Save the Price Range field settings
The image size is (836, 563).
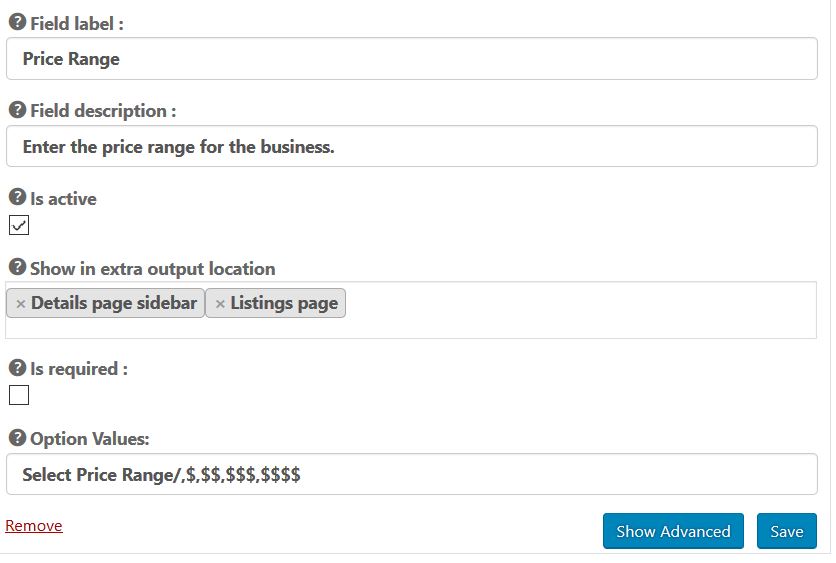[786, 531]
